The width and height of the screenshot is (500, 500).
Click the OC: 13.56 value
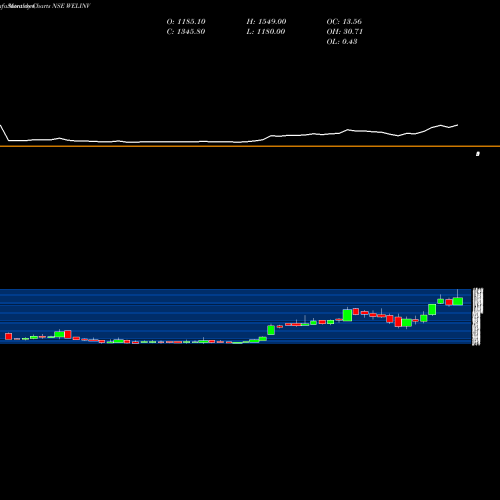[x=344, y=22]
